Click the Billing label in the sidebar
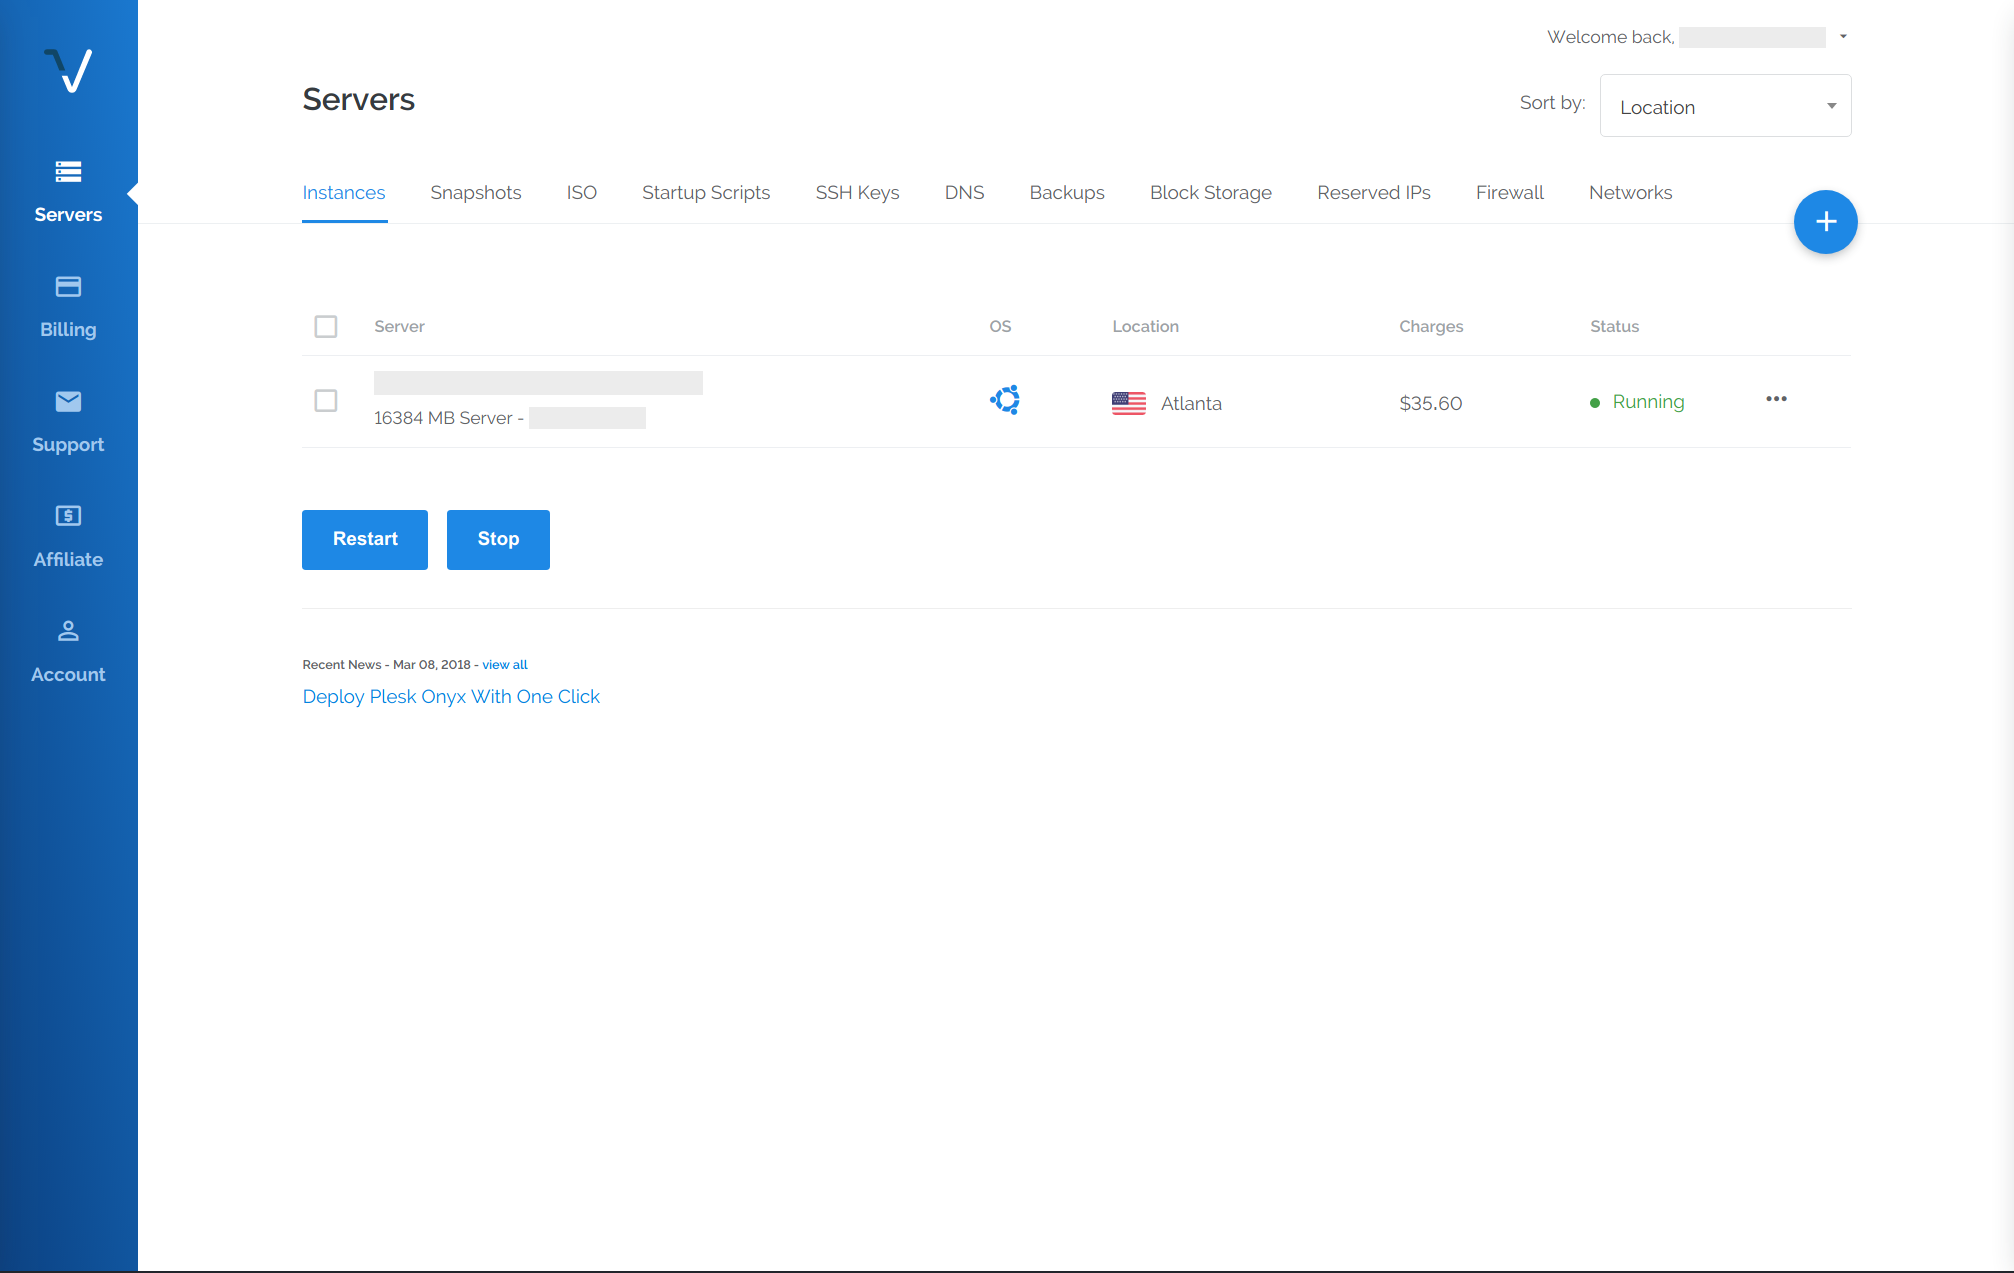 pos(68,330)
